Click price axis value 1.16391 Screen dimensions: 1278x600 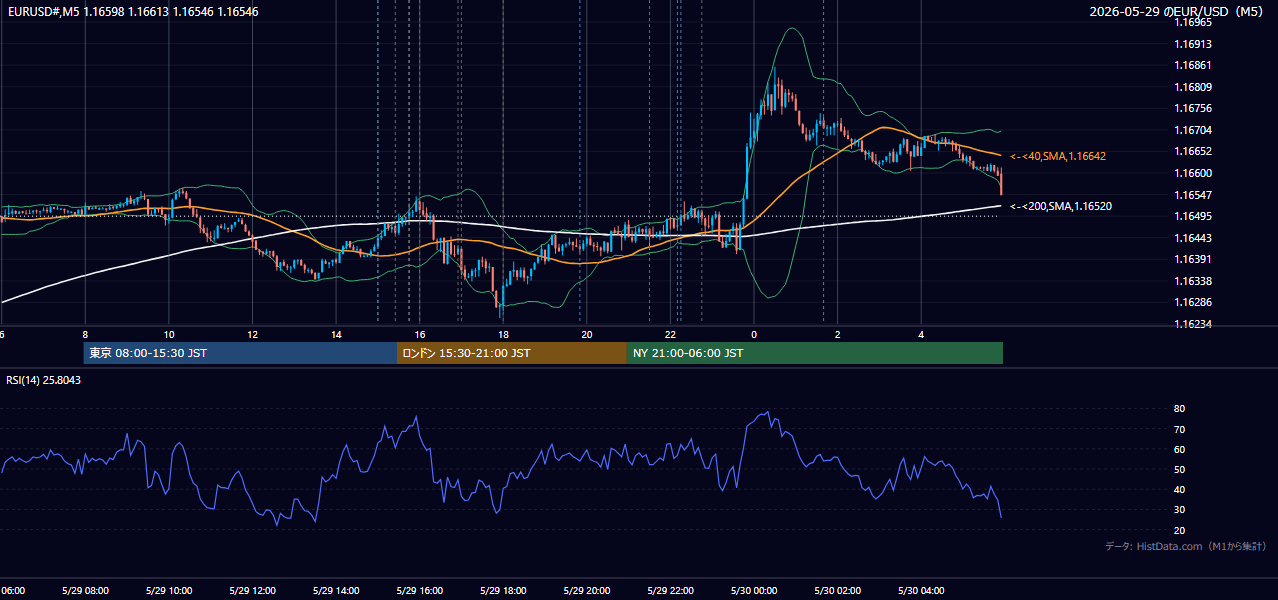pyautogui.click(x=1194, y=259)
